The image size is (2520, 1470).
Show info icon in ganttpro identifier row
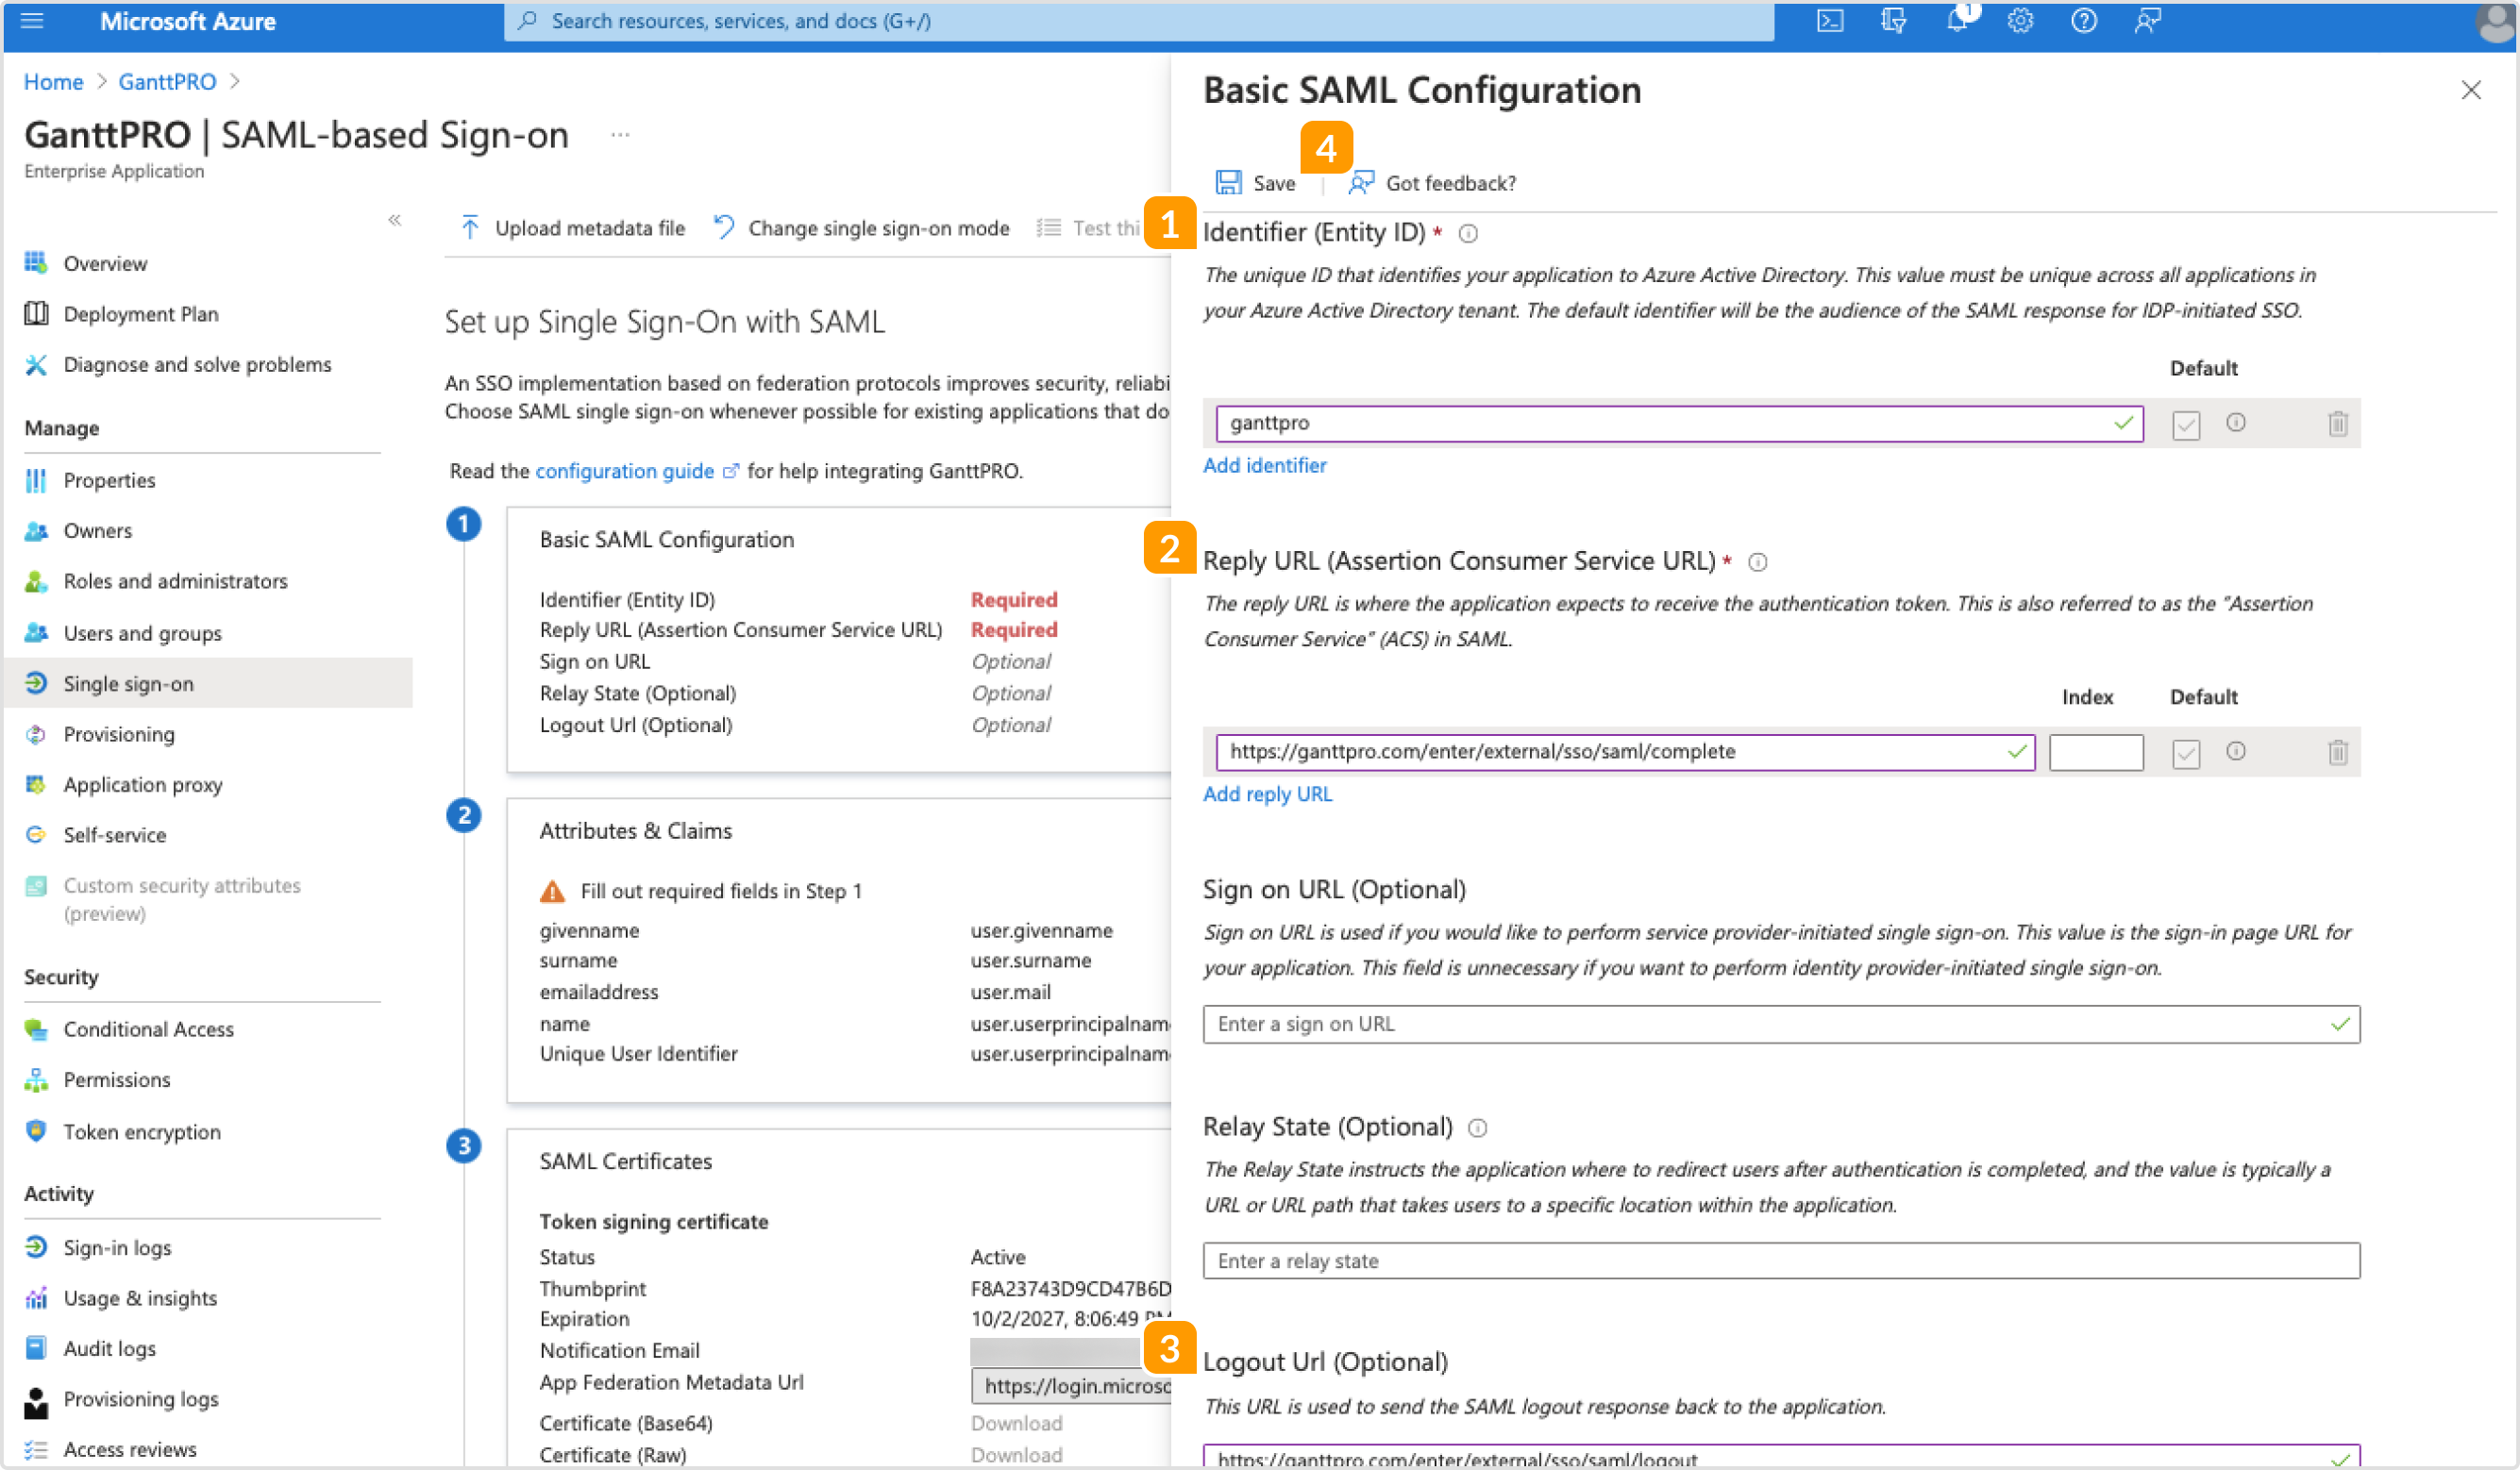tap(2236, 423)
